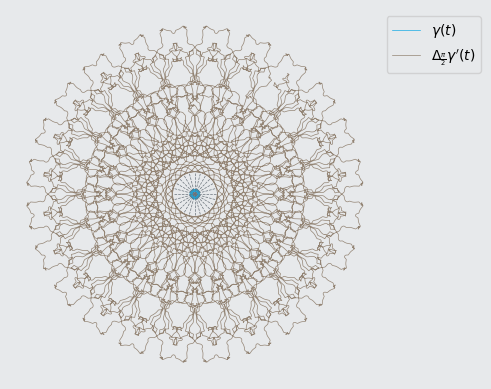Select the Δγ′(t) legend label text

tap(453, 56)
